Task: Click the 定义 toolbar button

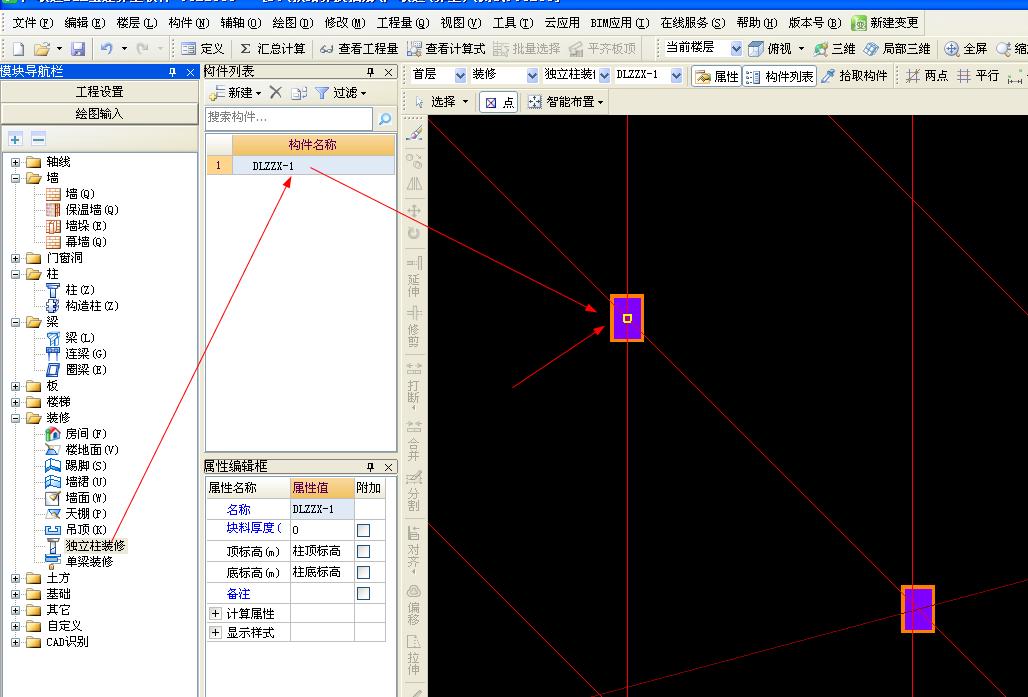Action: pyautogui.click(x=203, y=49)
